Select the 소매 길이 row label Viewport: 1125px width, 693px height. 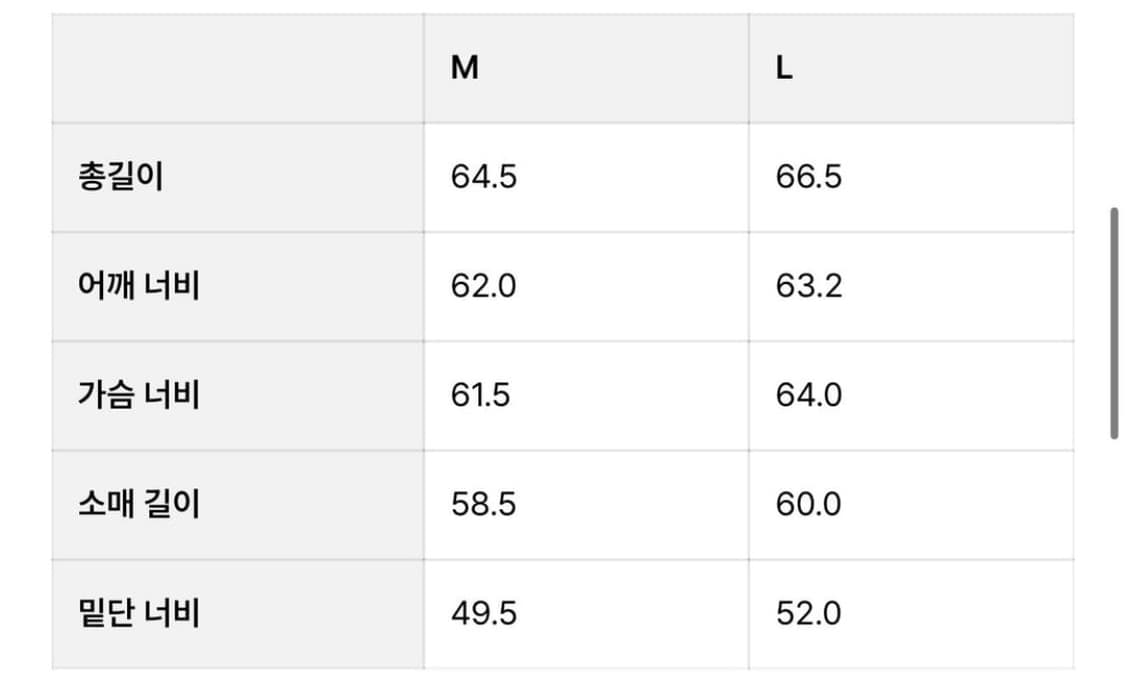click(x=139, y=503)
